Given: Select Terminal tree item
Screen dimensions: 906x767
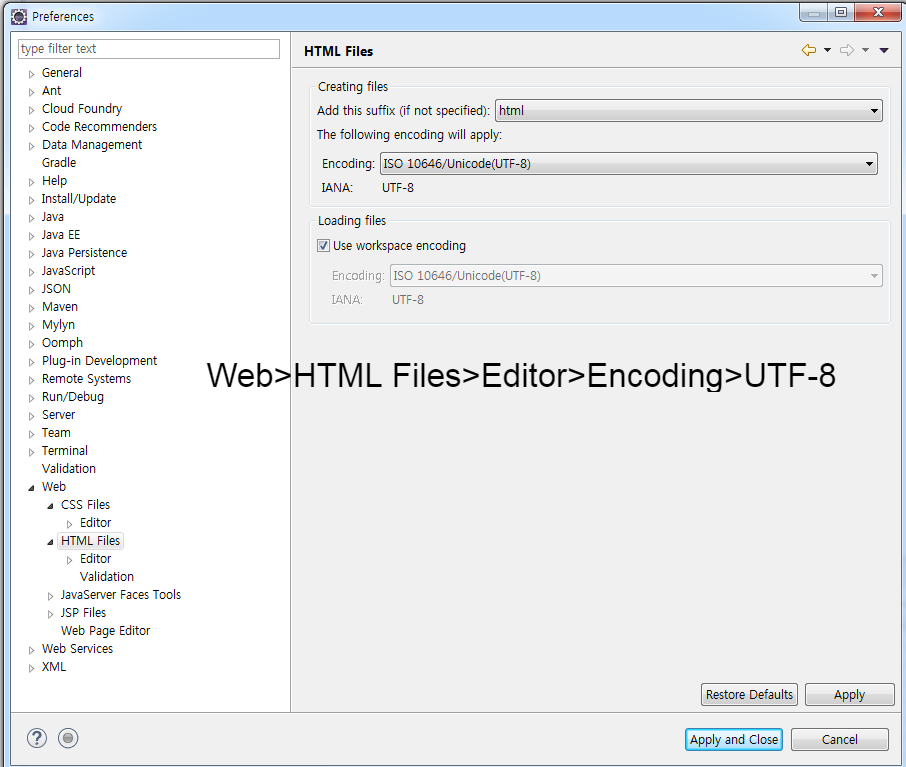Looking at the screenshot, I should coord(65,450).
